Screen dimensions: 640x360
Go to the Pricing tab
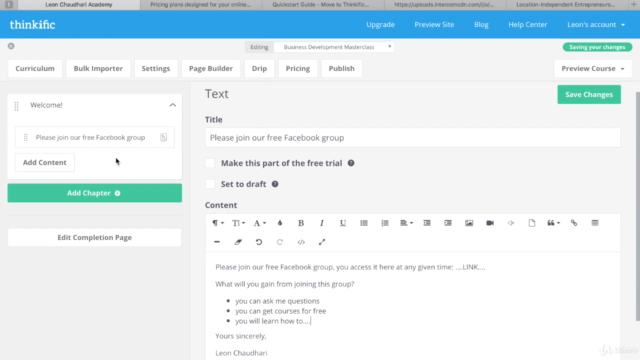coord(298,69)
